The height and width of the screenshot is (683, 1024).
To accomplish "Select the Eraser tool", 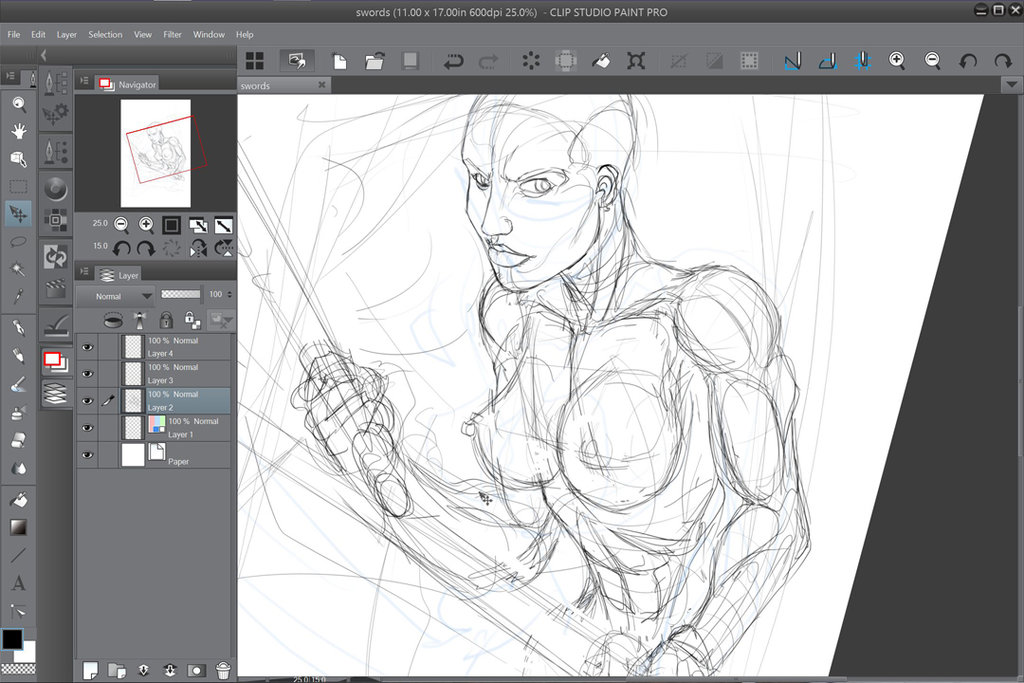I will pos(18,440).
